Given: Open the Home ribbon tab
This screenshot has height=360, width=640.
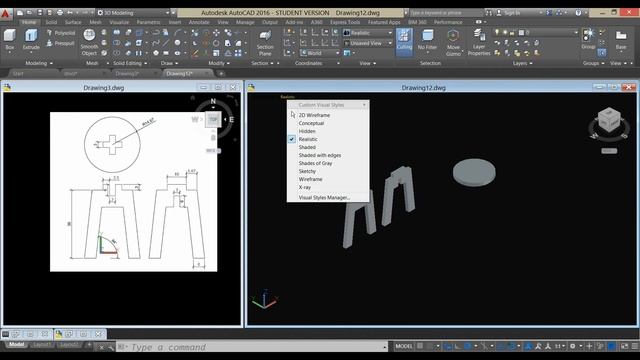Looking at the screenshot, I should tap(29, 22).
